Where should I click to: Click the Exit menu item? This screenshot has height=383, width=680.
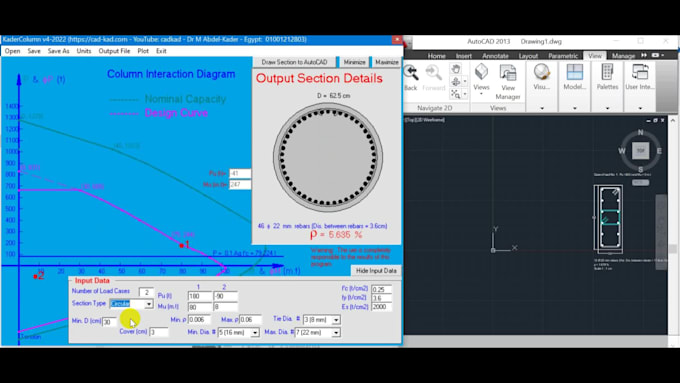[x=161, y=51]
